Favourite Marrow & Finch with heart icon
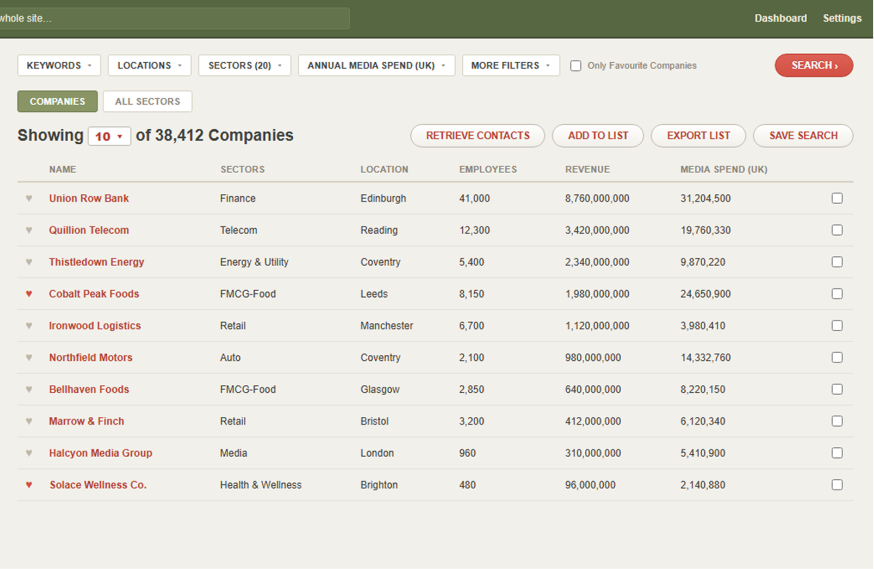874x569 pixels. pyautogui.click(x=29, y=421)
